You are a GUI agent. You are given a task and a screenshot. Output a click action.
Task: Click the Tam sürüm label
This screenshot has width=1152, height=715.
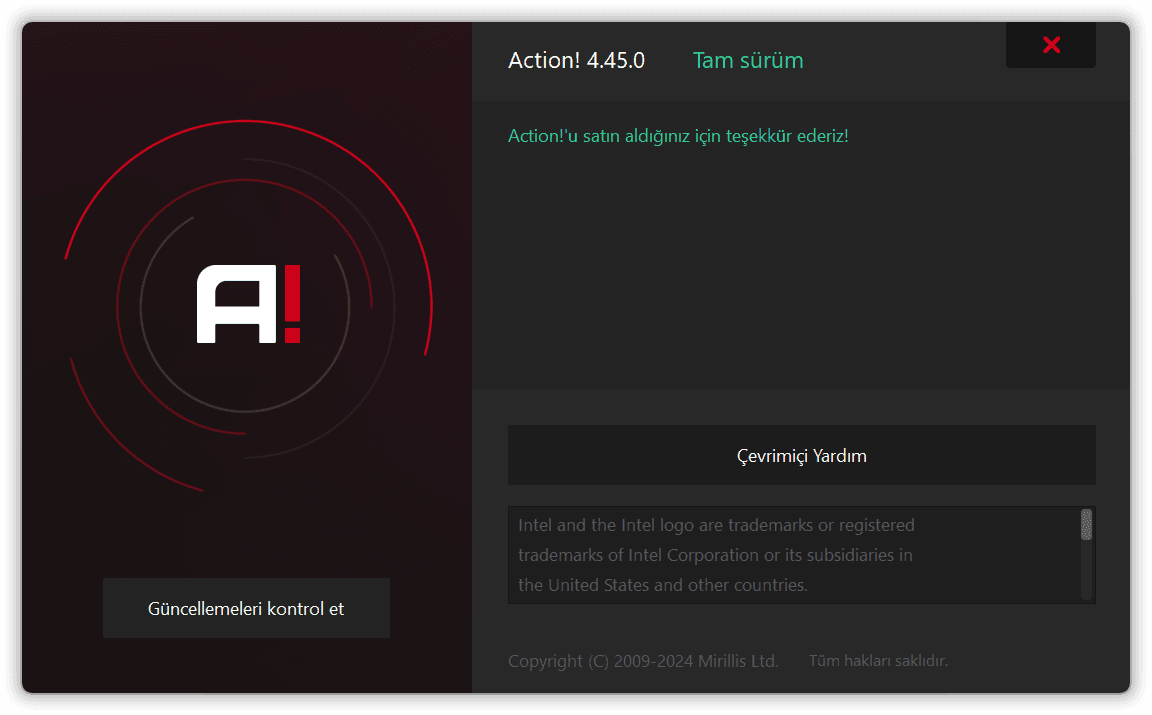(x=748, y=60)
